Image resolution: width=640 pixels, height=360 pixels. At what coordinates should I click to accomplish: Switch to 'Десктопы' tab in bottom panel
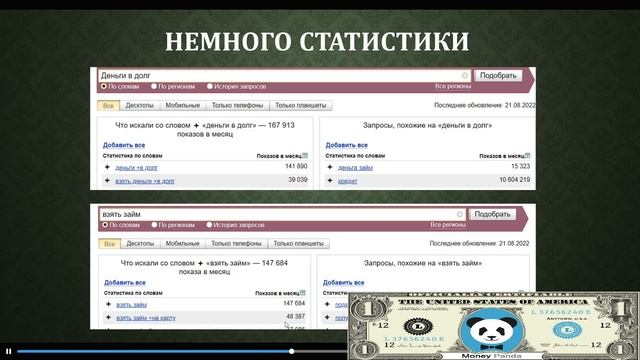(140, 244)
